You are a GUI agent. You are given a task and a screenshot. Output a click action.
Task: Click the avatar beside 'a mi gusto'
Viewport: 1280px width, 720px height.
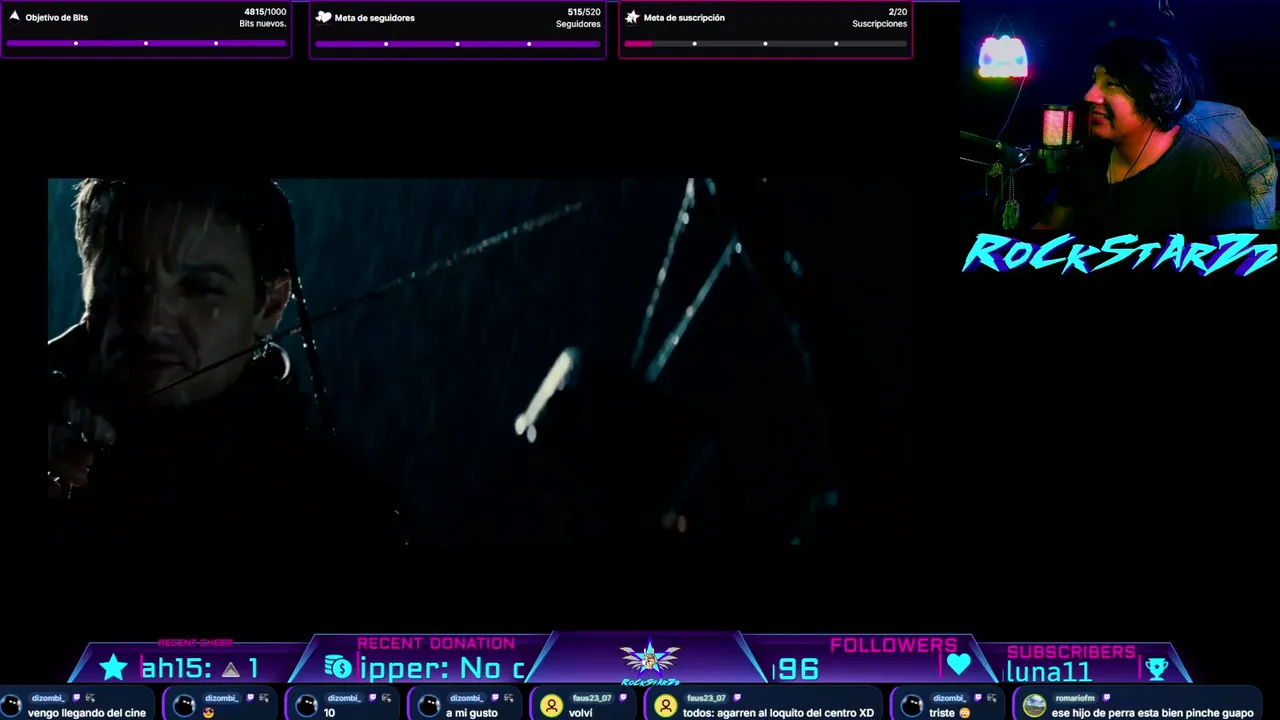[429, 705]
